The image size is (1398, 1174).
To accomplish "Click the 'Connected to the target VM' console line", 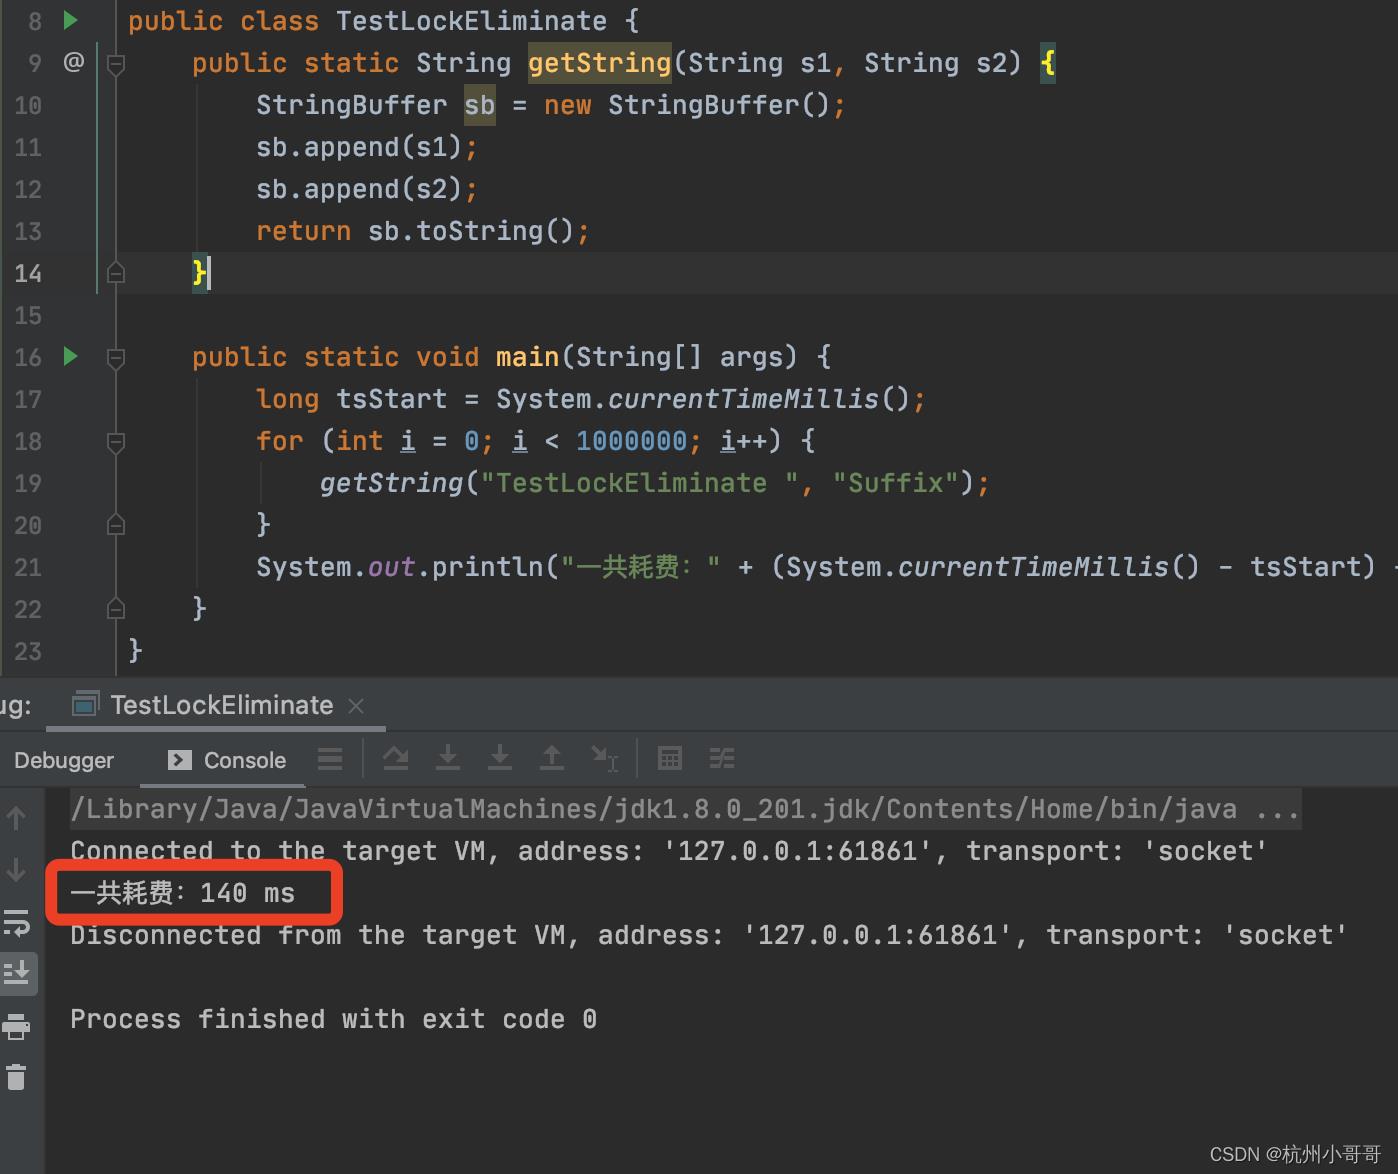I will tap(669, 851).
